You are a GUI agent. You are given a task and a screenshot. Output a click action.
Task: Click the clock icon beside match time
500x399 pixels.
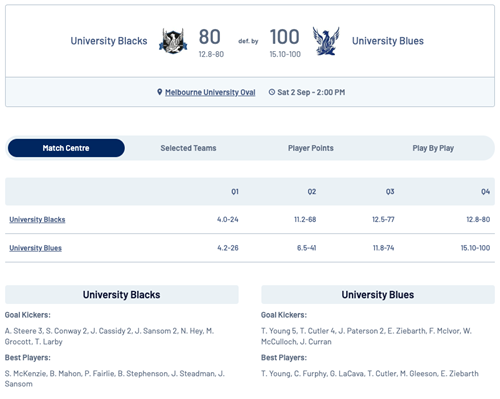272,92
